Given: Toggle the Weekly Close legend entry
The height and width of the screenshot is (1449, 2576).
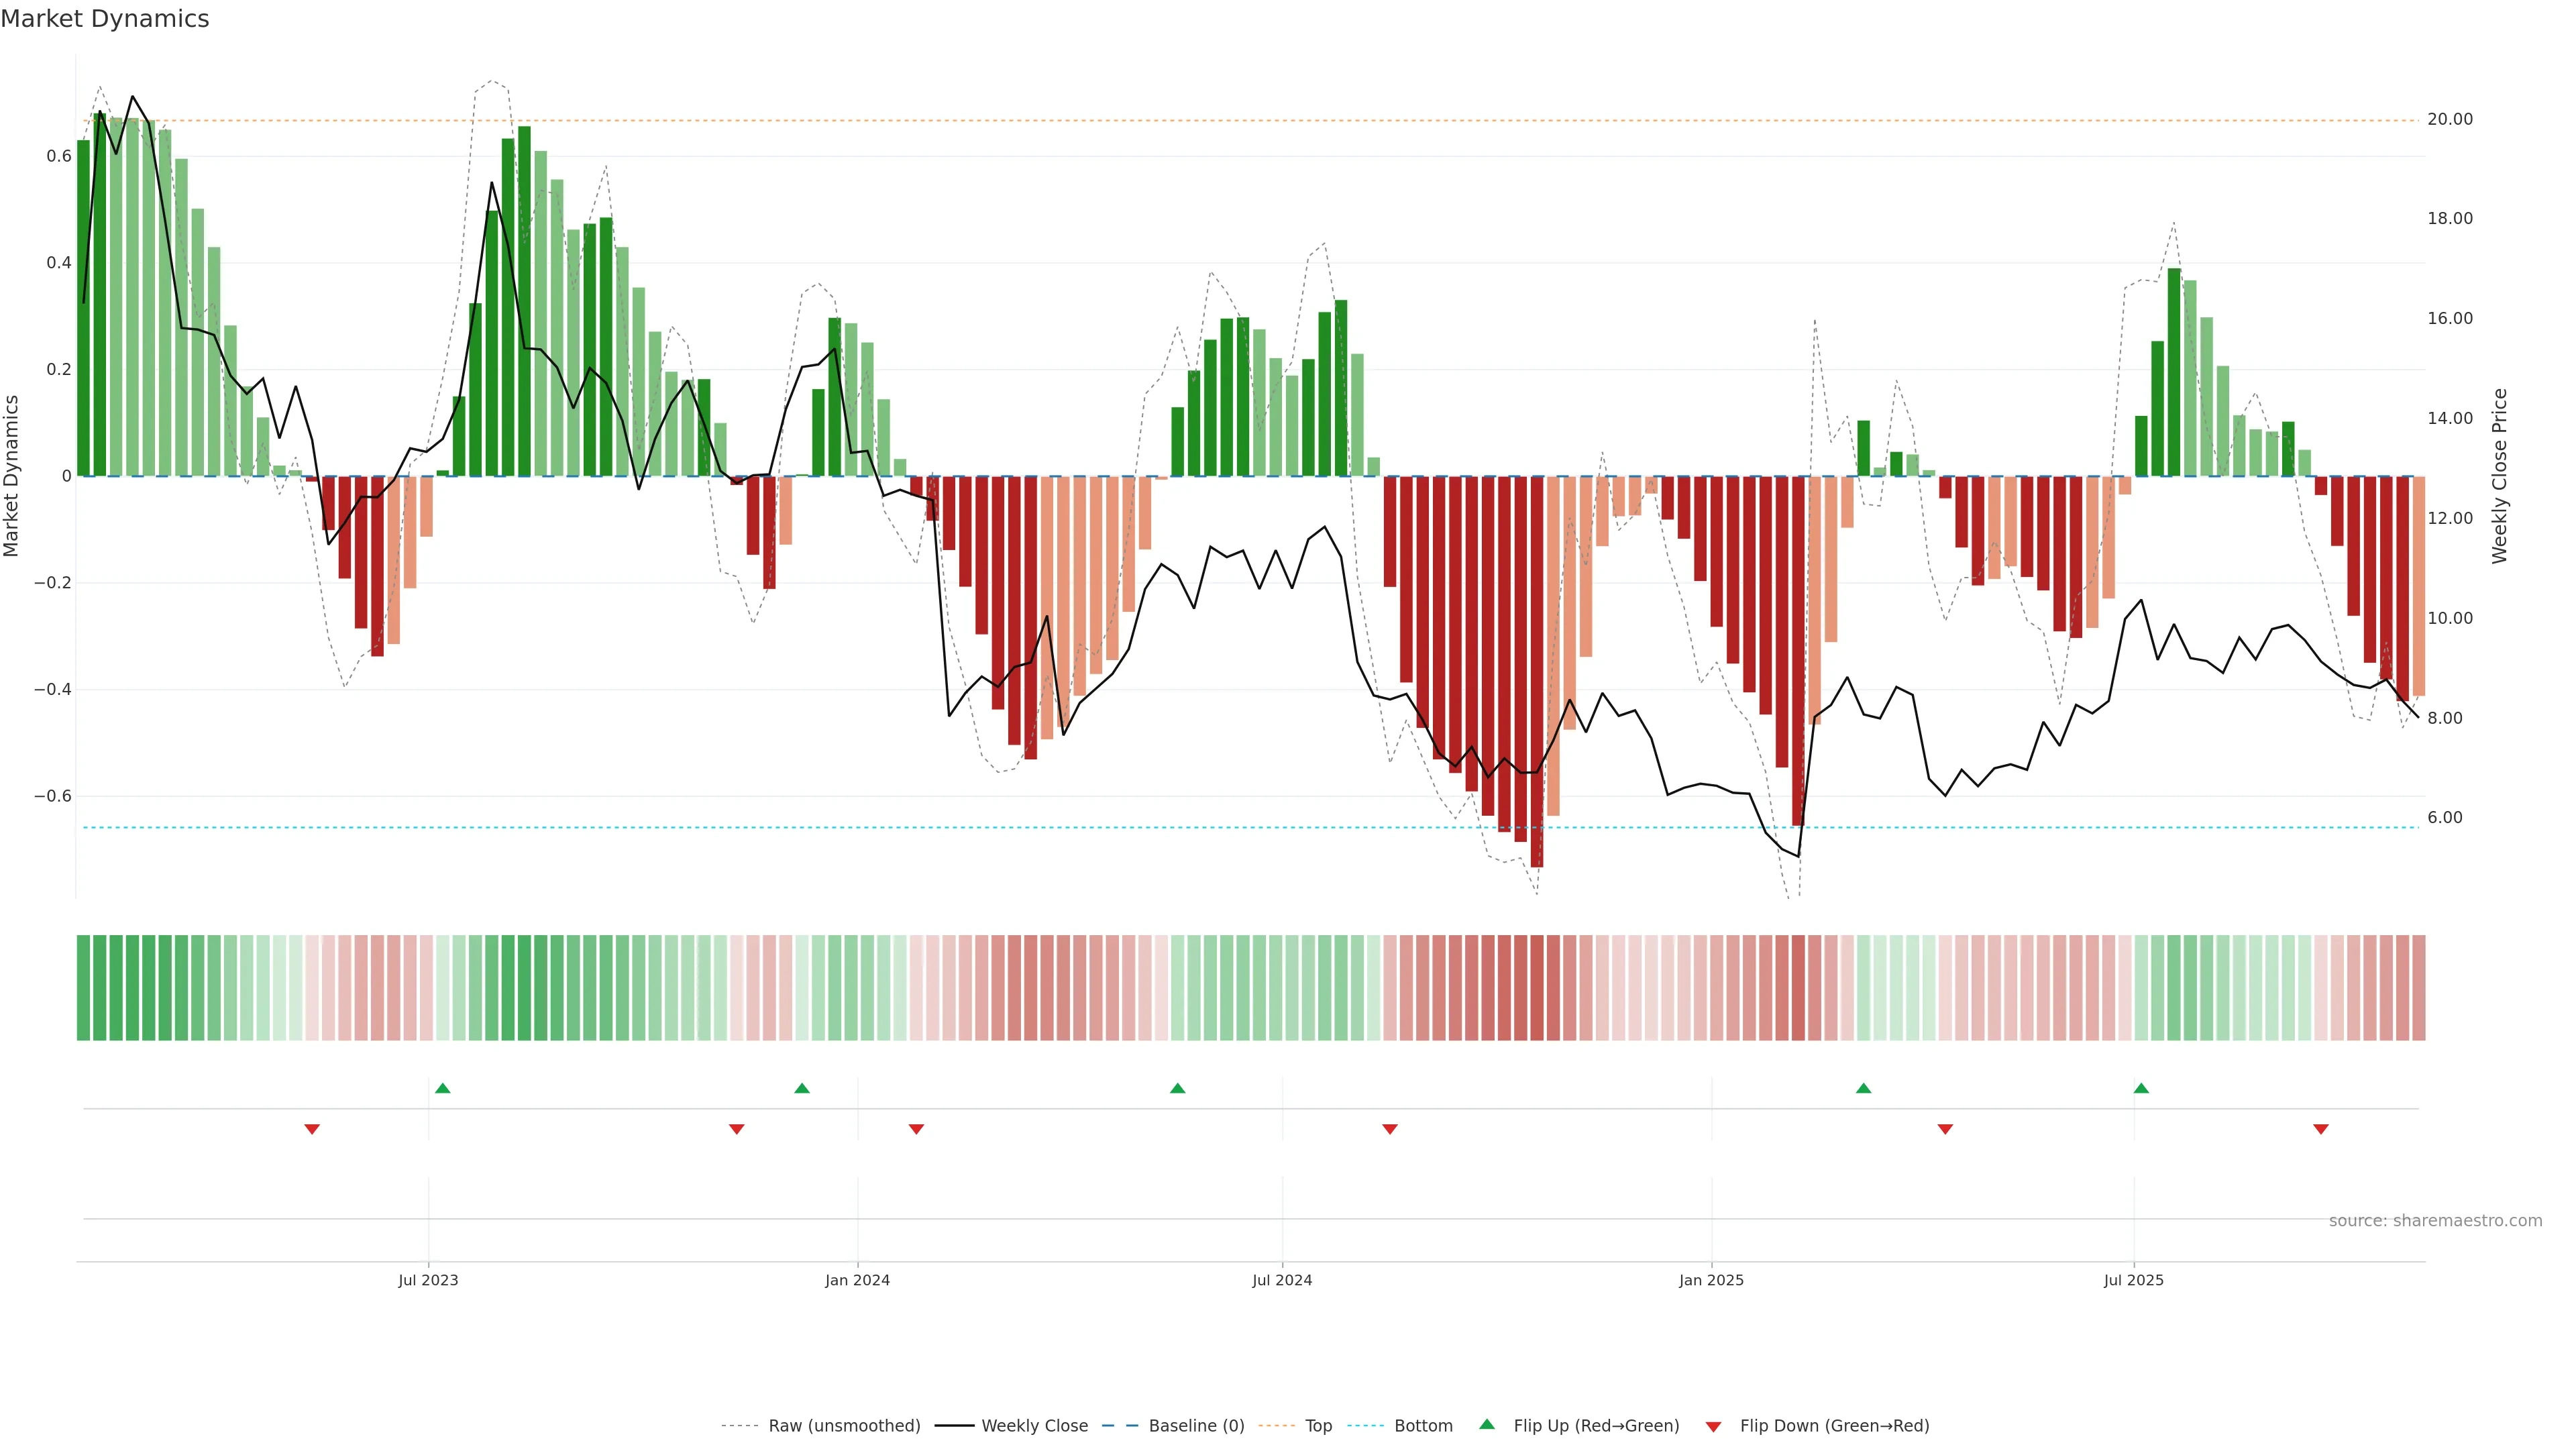Looking at the screenshot, I should pos(1034,1425).
